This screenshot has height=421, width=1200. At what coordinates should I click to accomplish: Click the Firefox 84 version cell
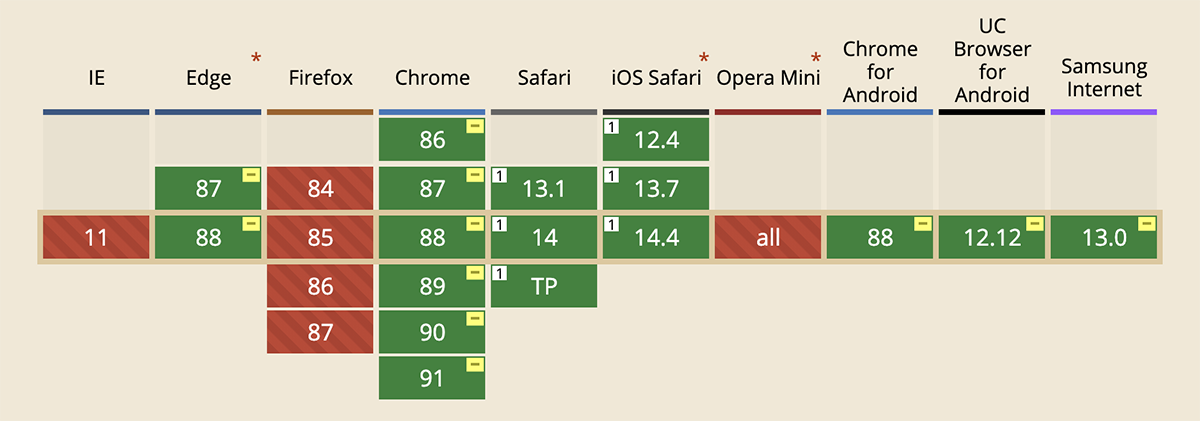320,189
